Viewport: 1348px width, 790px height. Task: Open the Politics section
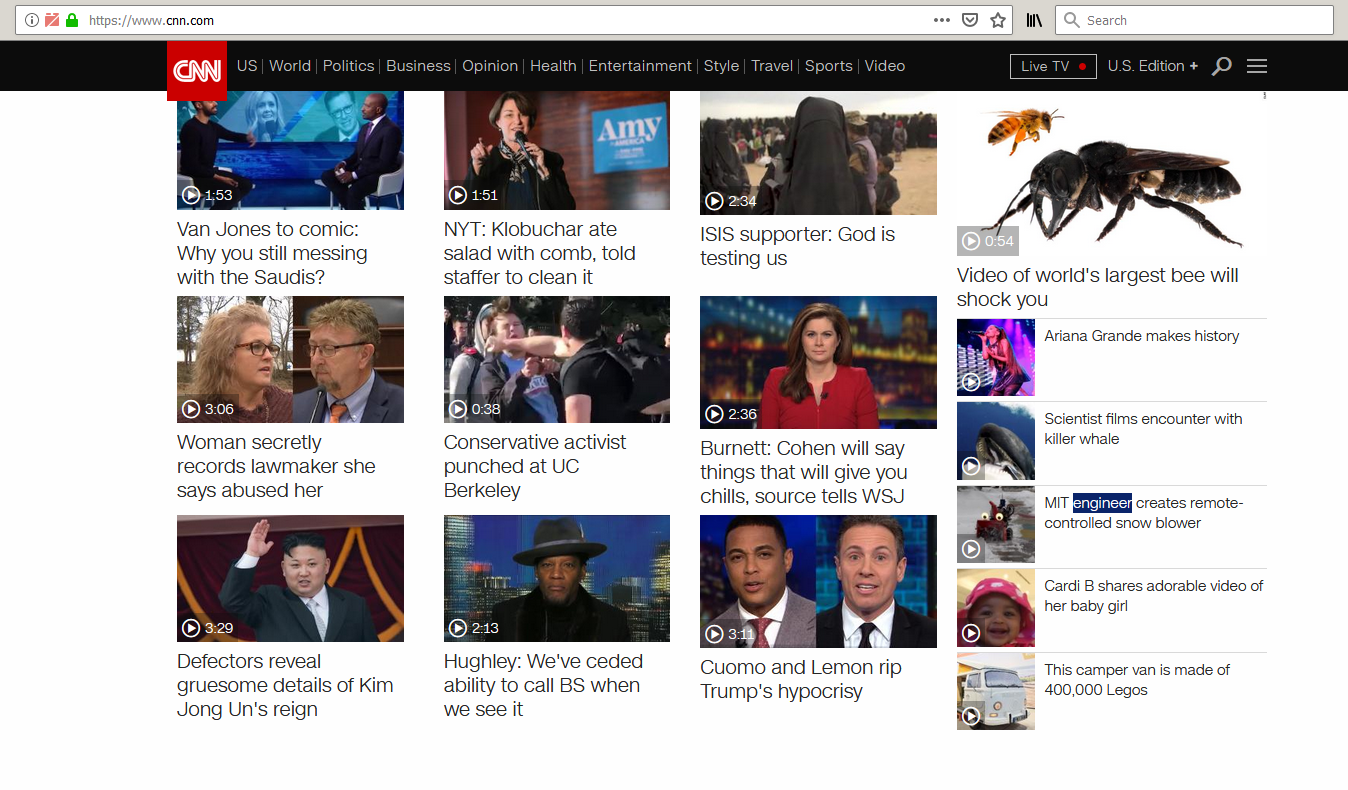(x=348, y=66)
